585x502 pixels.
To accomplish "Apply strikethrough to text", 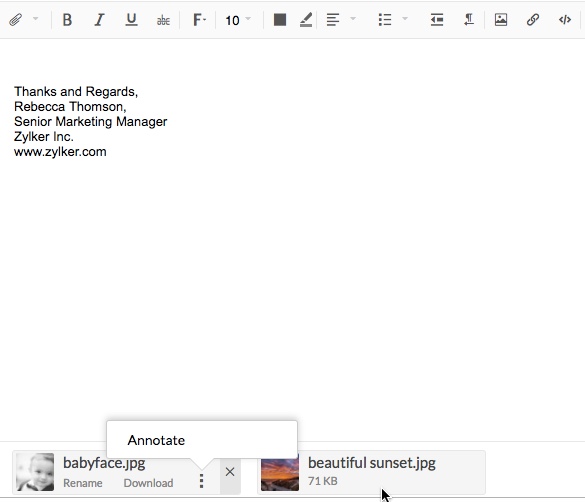I will coord(163,20).
